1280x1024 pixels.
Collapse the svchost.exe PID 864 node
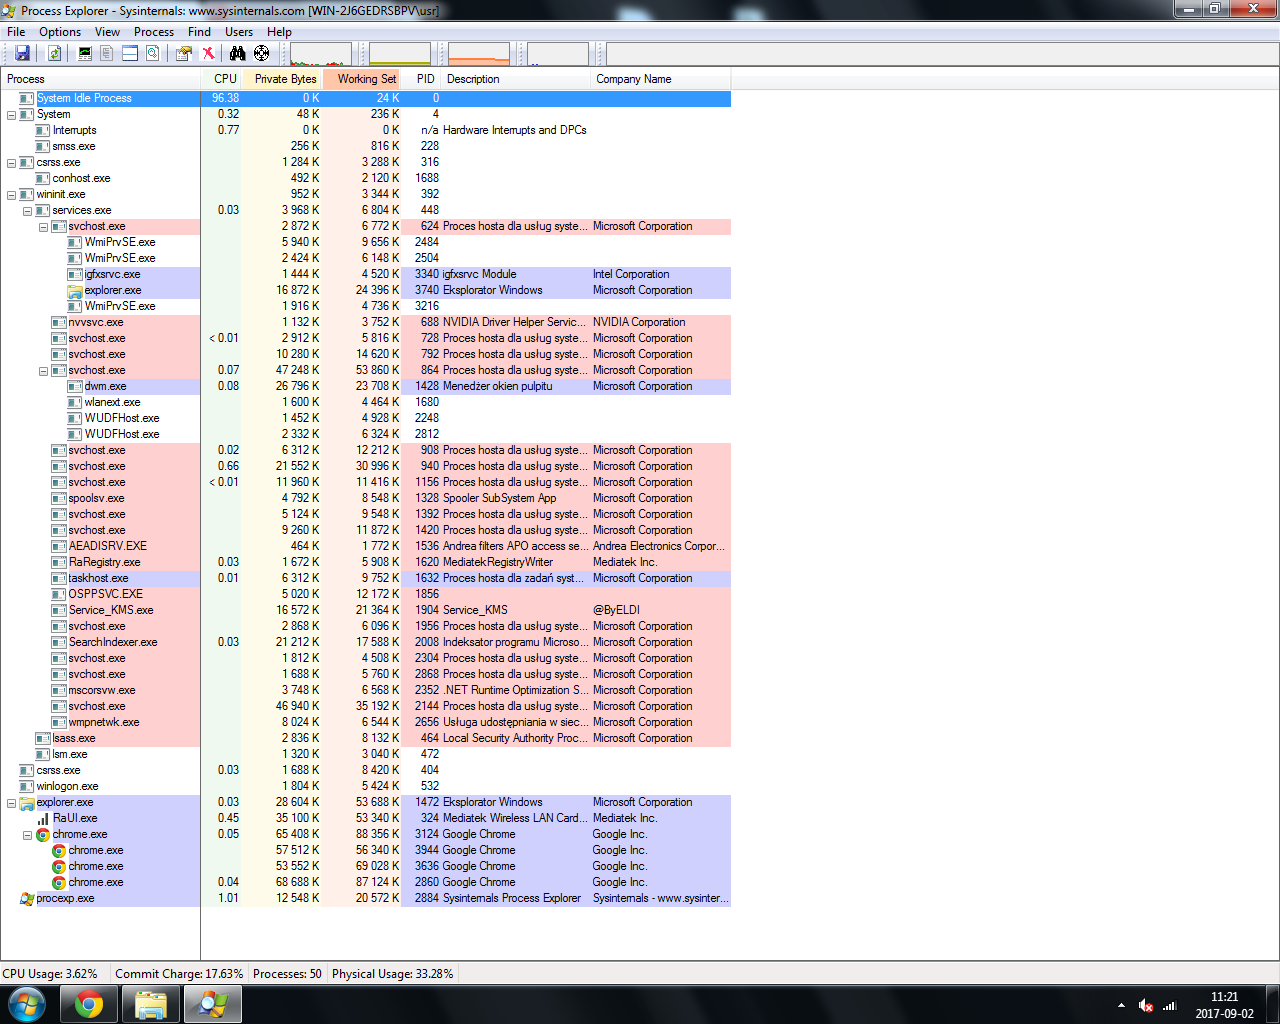(43, 370)
